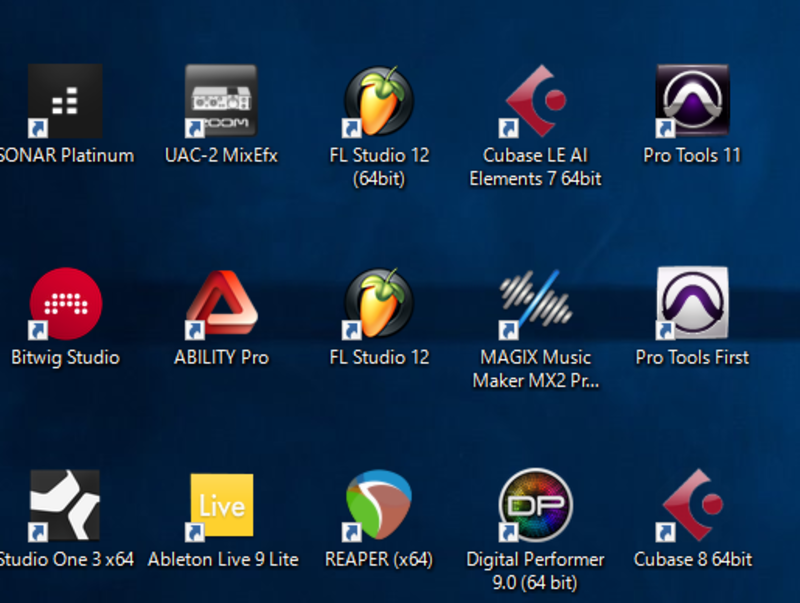Select the Studio One 3 x64 icon

coord(65,505)
